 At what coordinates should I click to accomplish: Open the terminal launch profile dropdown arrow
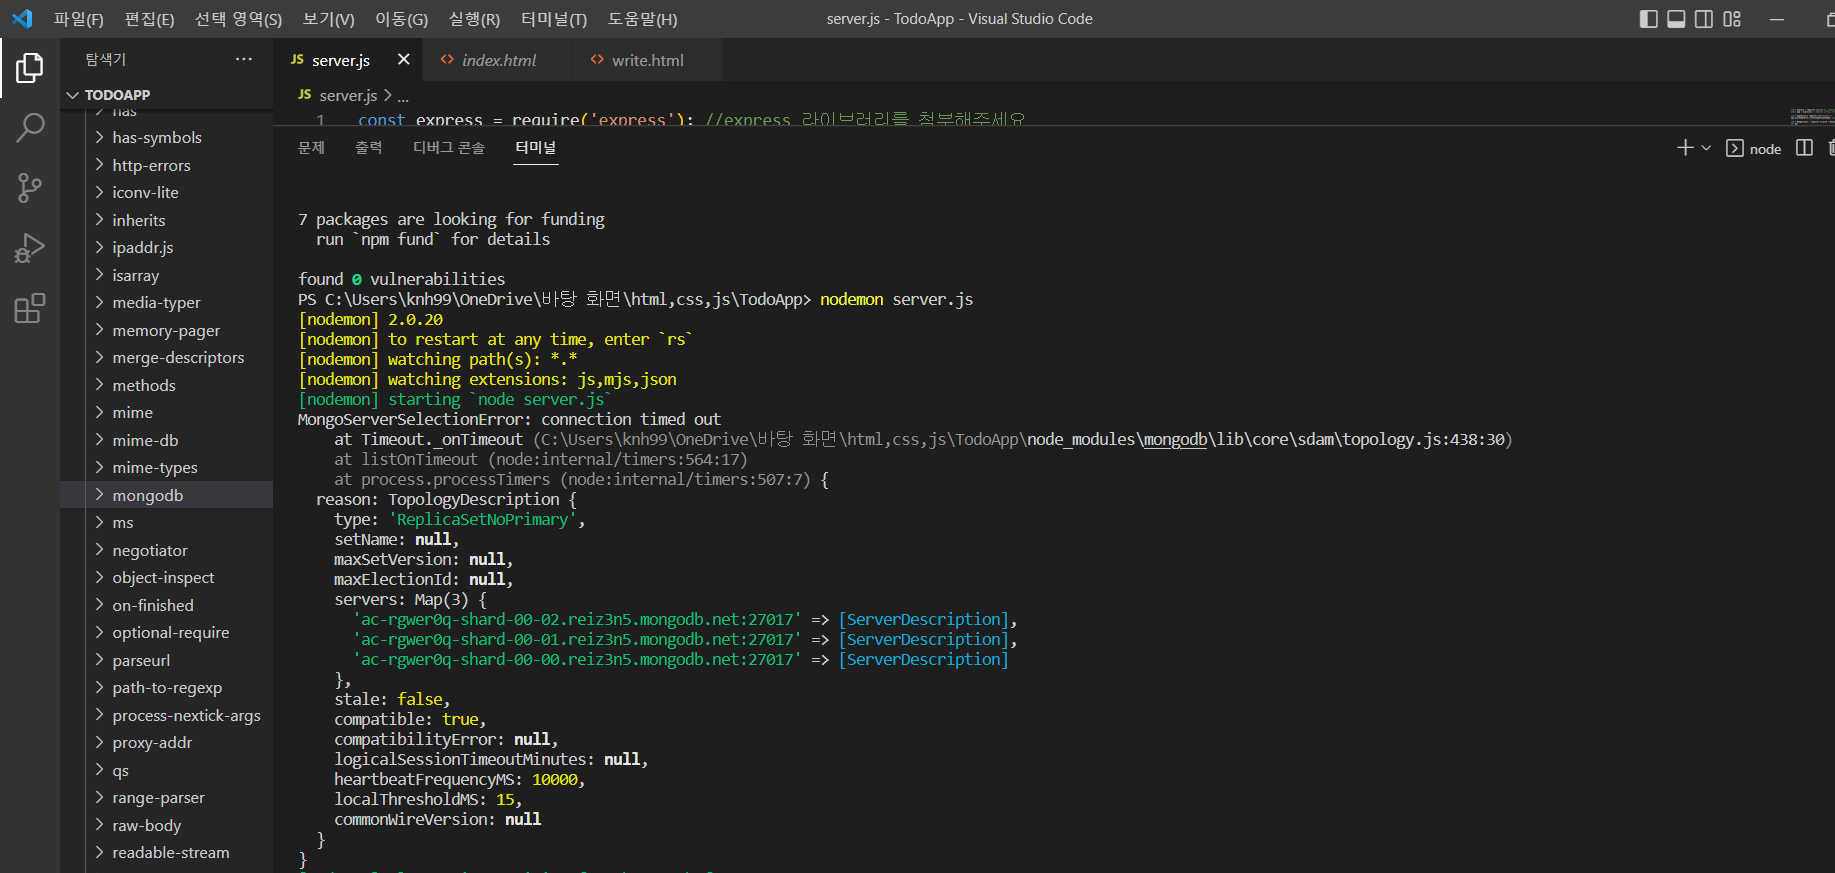[1706, 148]
